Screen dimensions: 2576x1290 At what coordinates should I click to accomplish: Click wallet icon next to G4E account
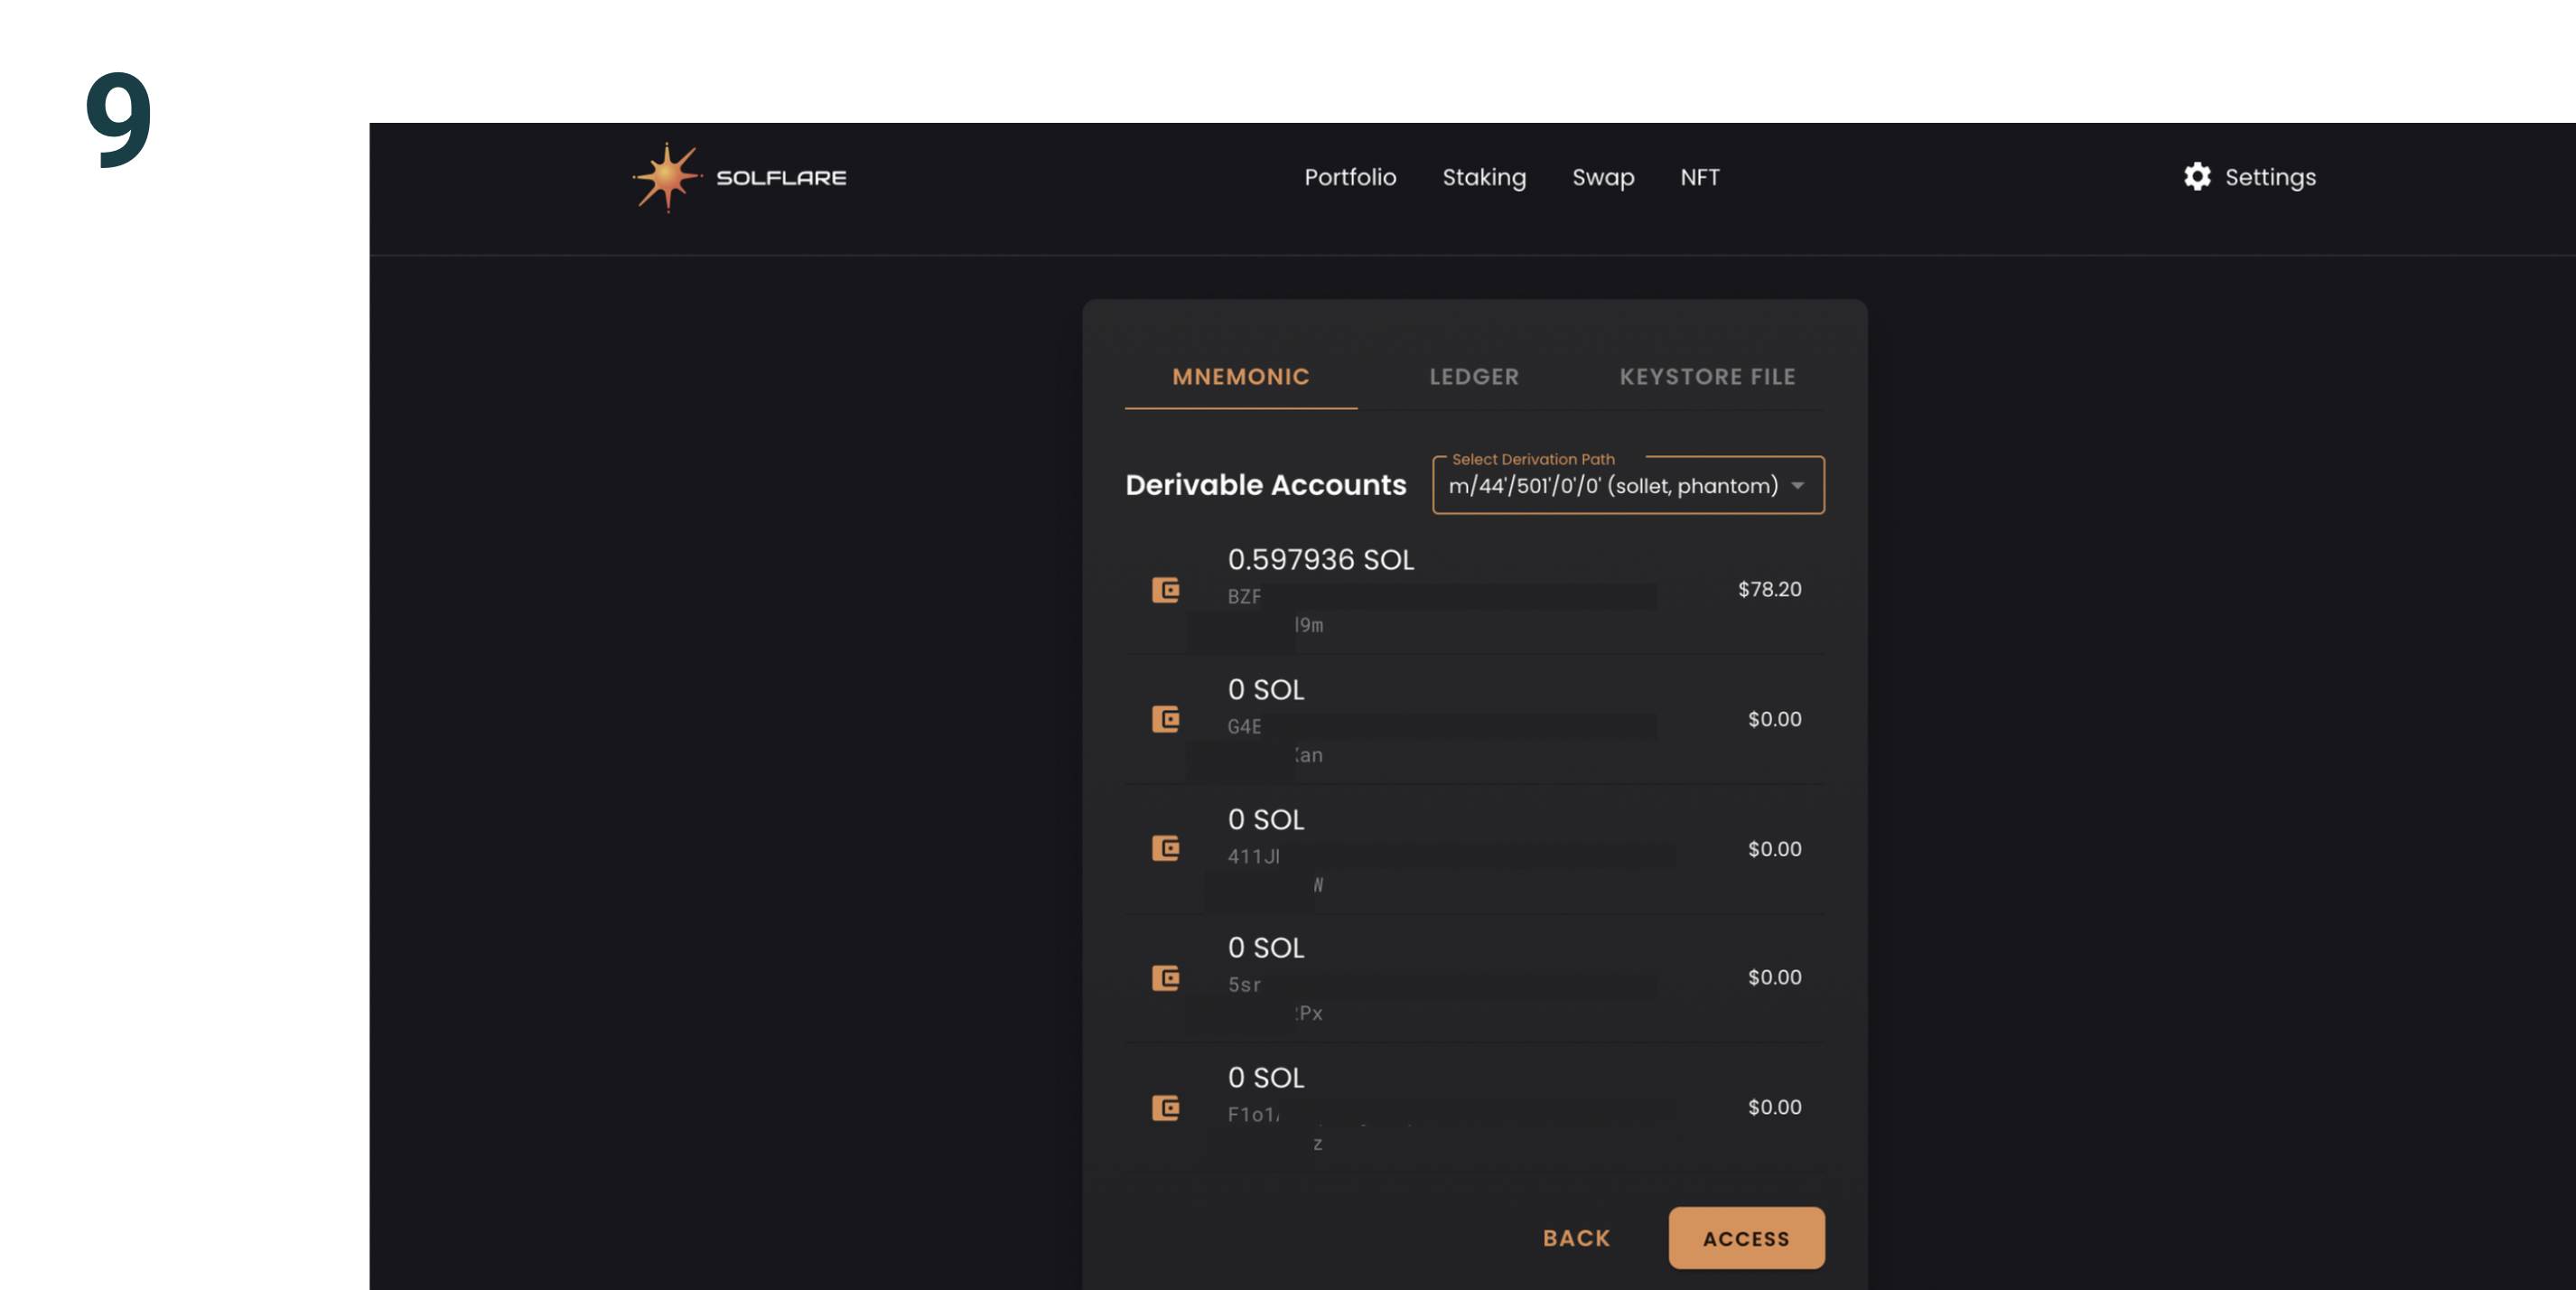1165,719
